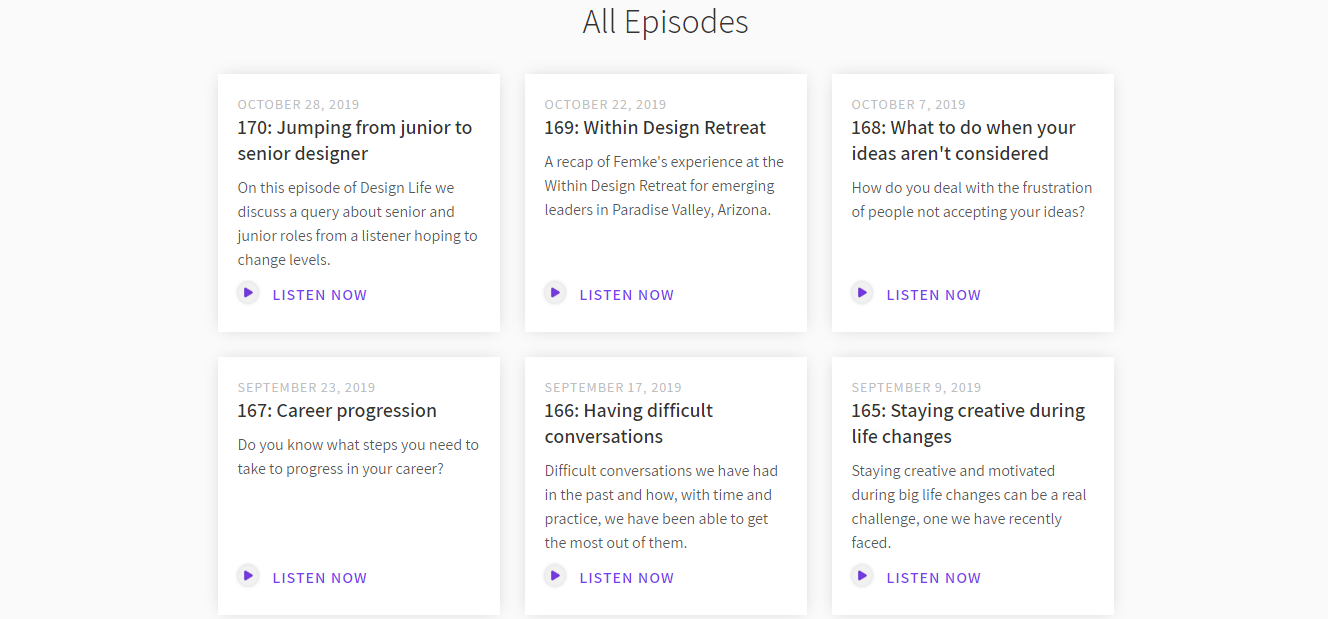Viewport: 1328px width, 619px height.
Task: Open episode title '169: Within Design Retreat'
Action: (x=655, y=128)
